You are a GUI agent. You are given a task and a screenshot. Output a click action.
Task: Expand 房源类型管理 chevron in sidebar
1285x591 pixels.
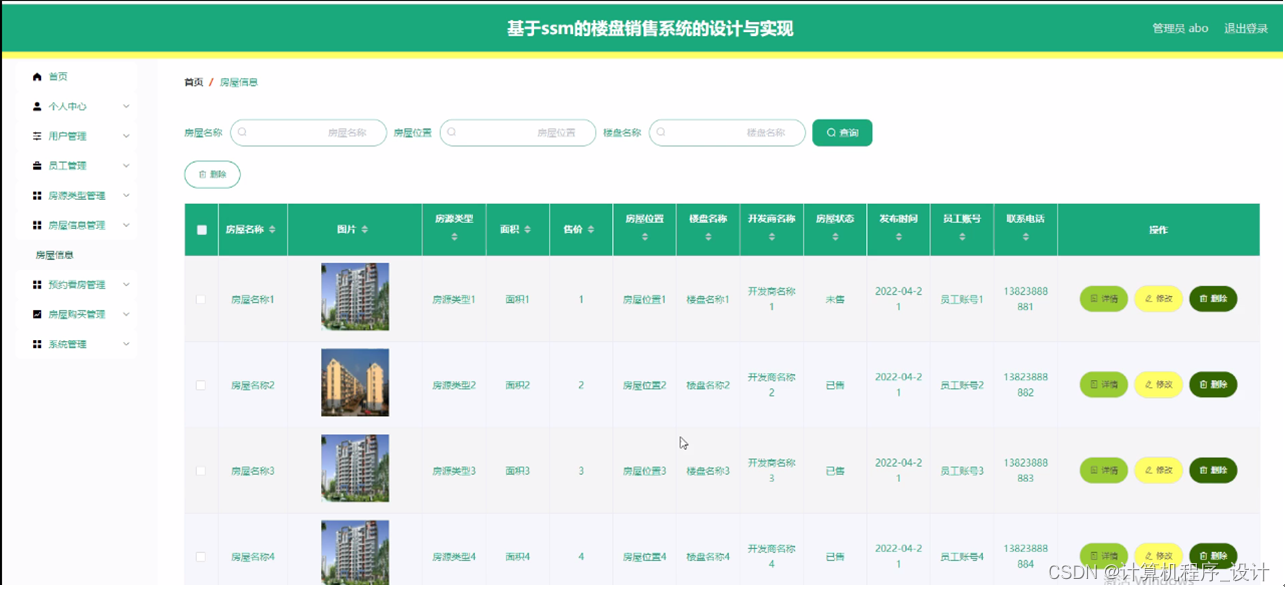[x=126, y=196]
